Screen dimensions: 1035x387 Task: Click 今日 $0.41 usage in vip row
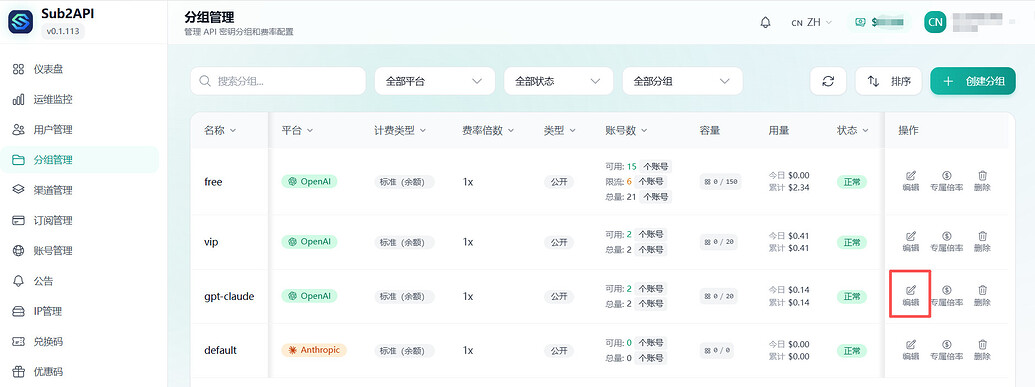click(x=789, y=236)
